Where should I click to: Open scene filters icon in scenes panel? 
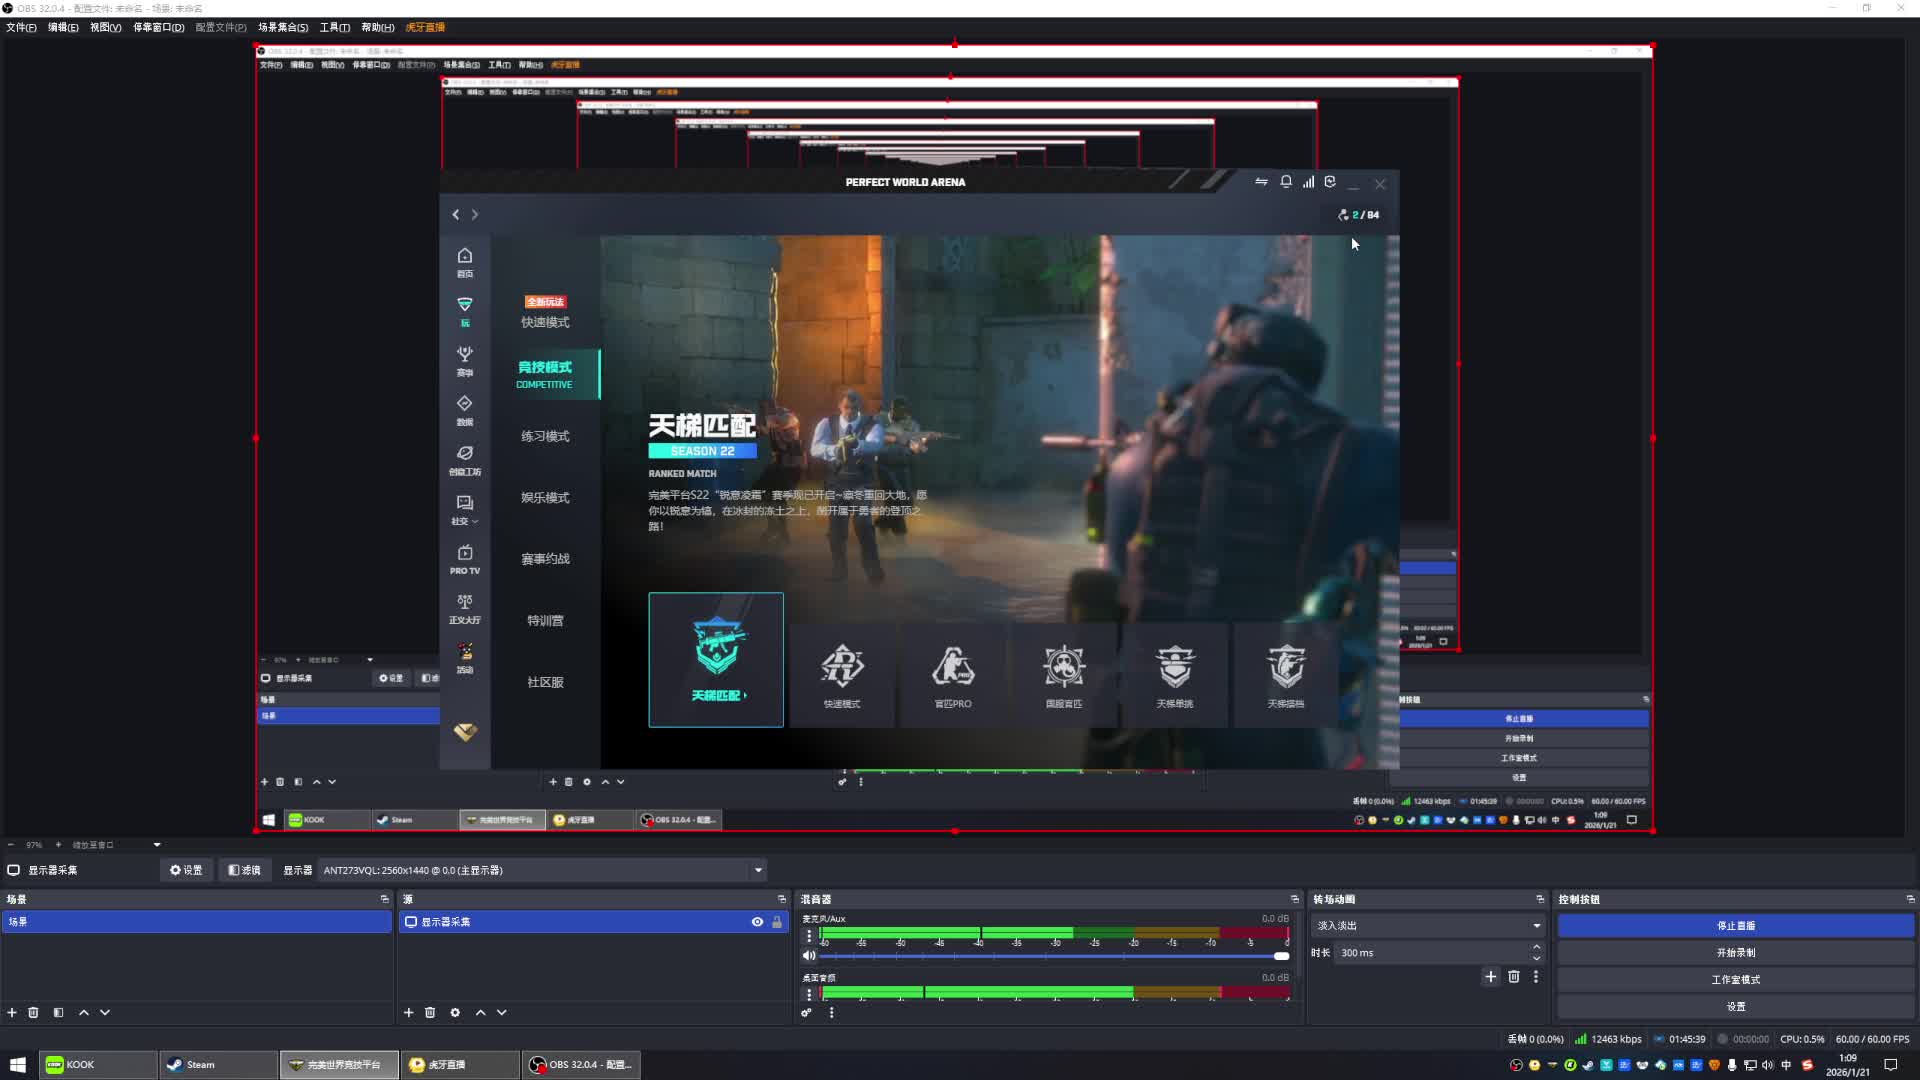pos(58,1012)
